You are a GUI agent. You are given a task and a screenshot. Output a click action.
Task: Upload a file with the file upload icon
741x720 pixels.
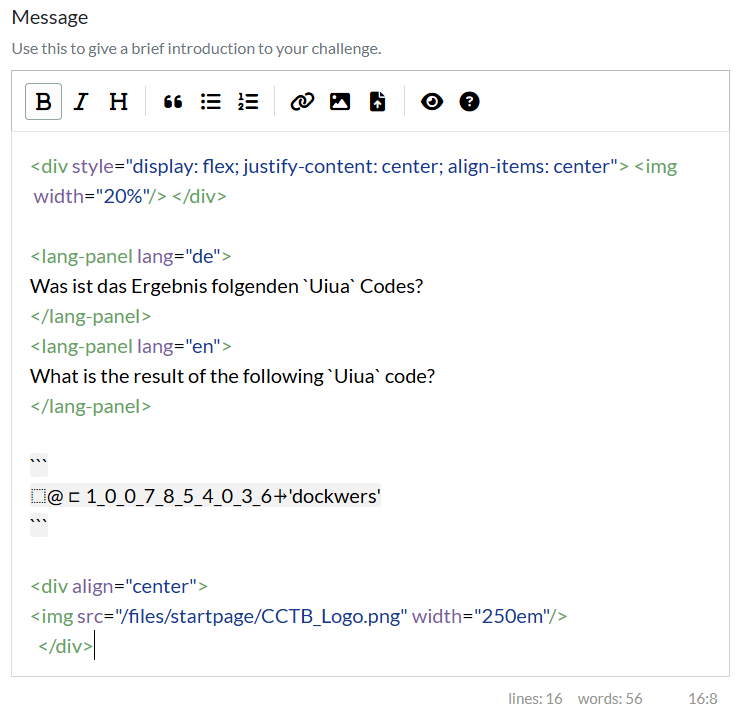click(x=377, y=101)
